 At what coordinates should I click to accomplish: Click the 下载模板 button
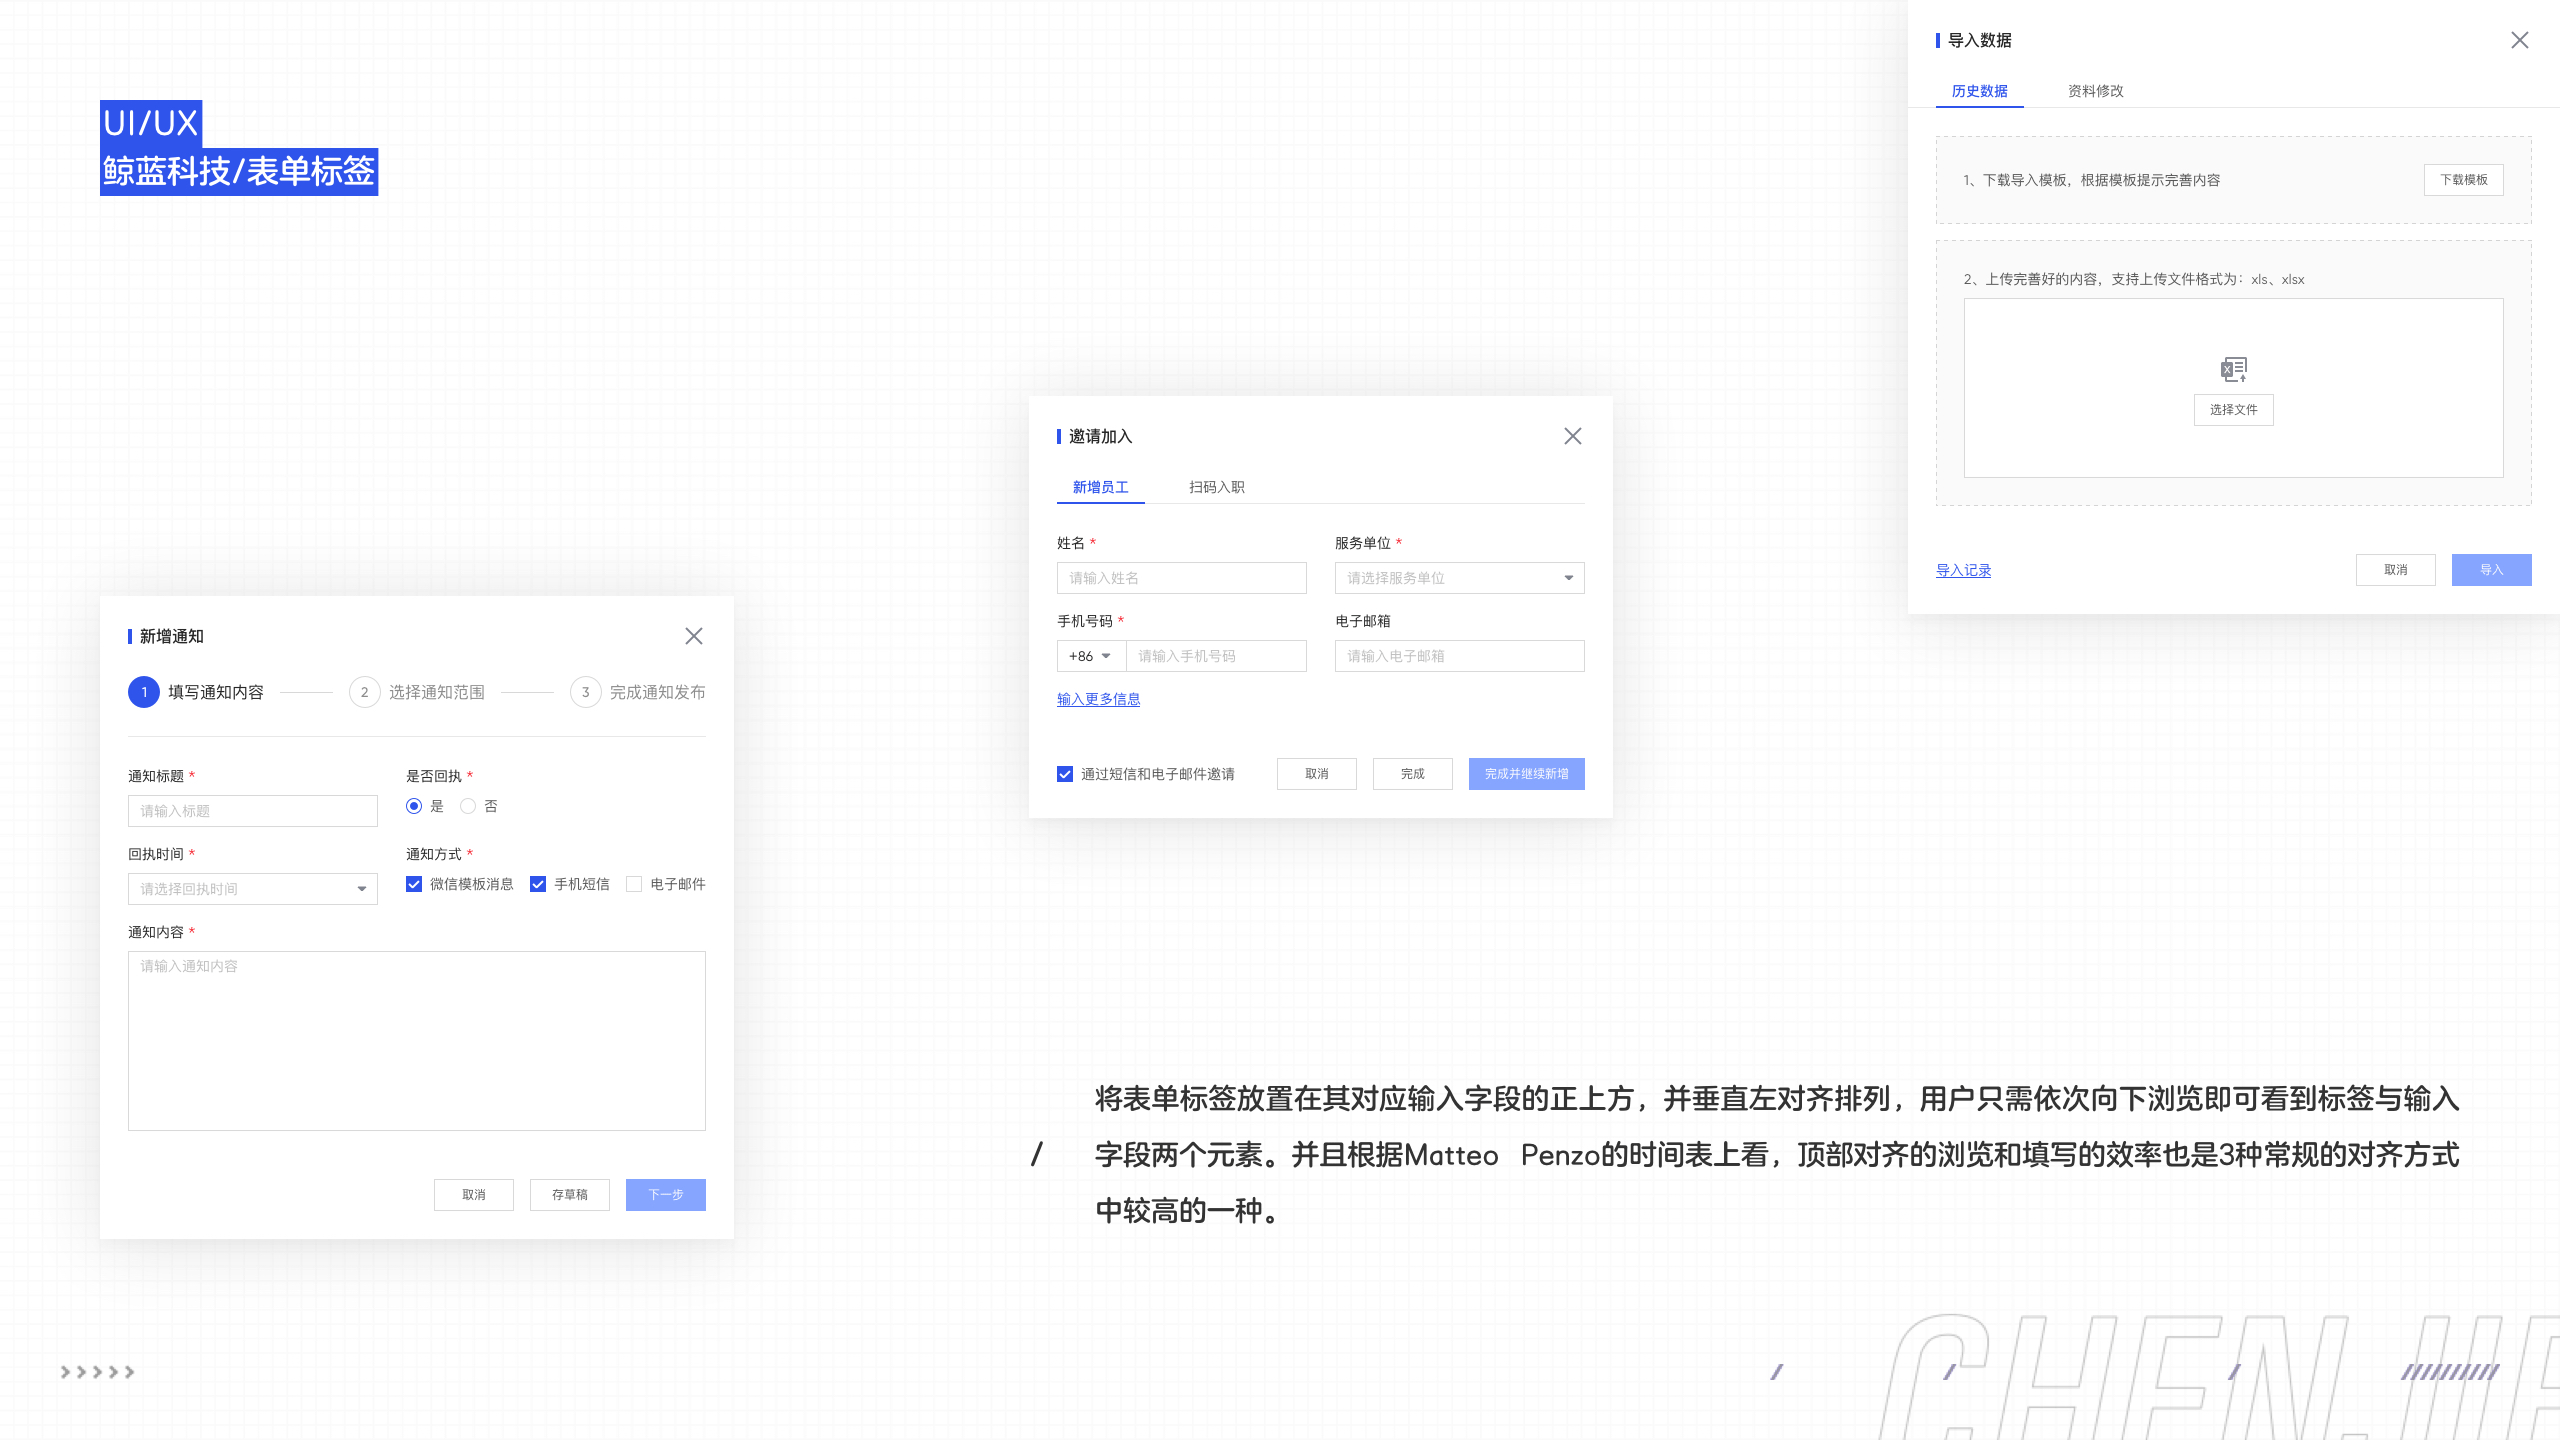click(x=2463, y=180)
